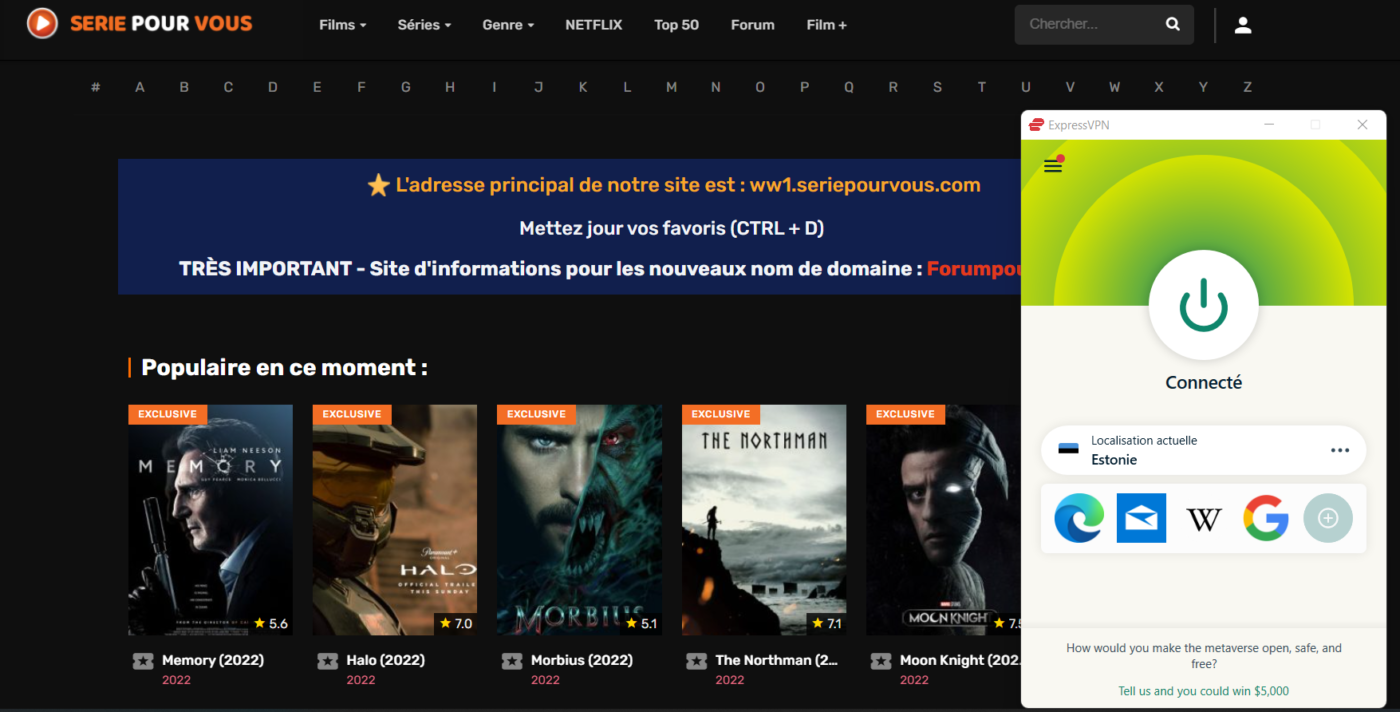This screenshot has height=712, width=1400.
Task: Click the ExpressVPN logo in title bar
Action: click(1037, 125)
